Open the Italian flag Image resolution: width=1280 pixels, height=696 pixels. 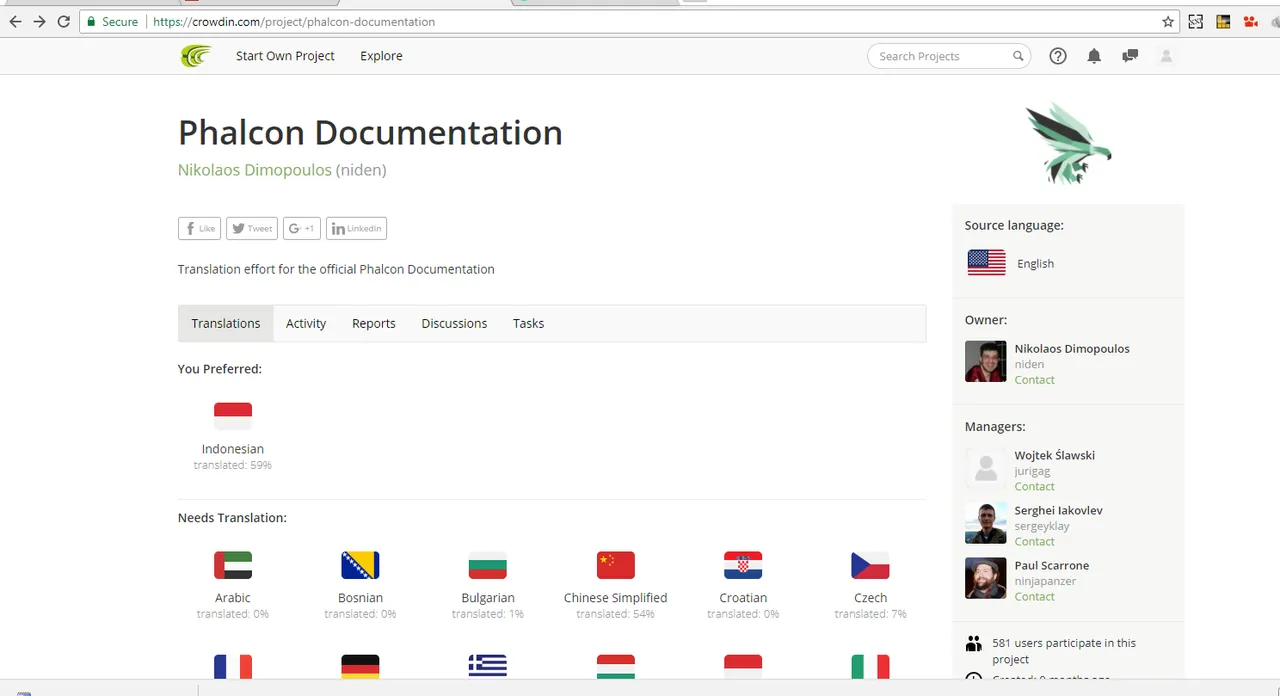(x=870, y=667)
